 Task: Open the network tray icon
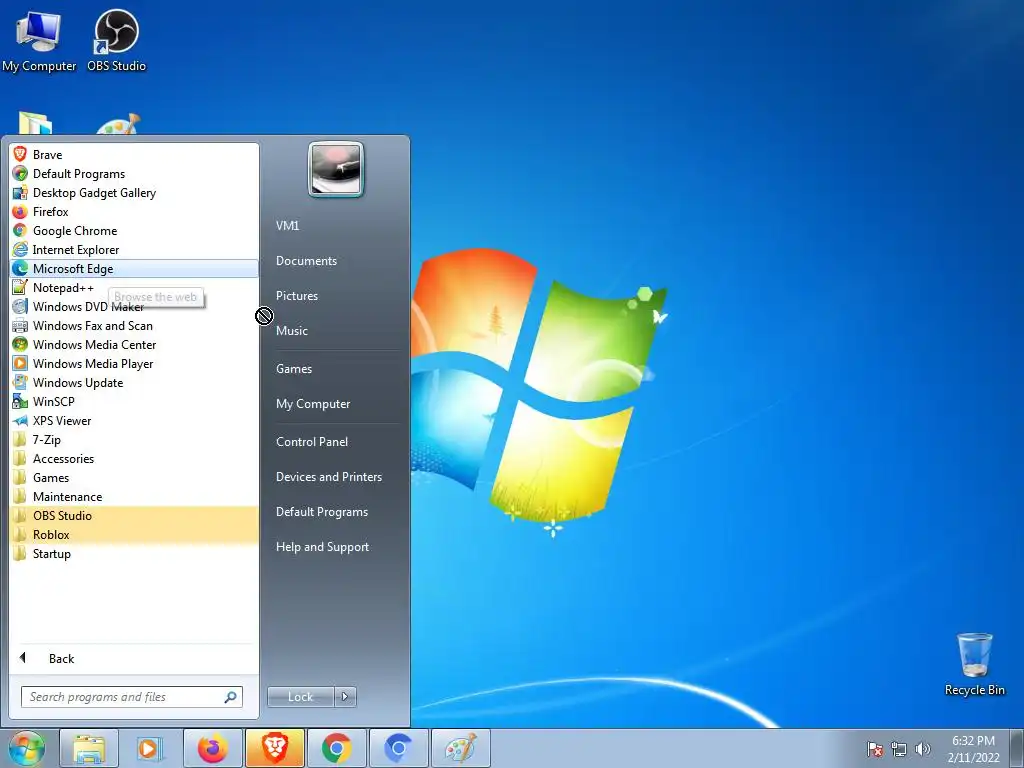[899, 749]
